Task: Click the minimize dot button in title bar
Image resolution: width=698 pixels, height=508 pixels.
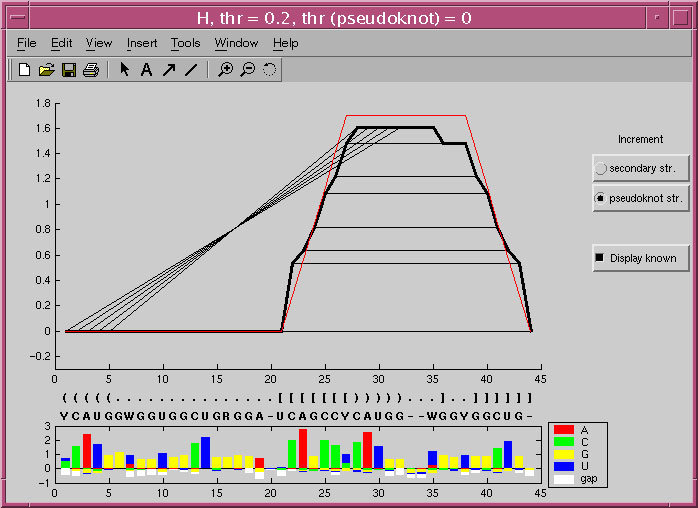Action: click(x=657, y=18)
